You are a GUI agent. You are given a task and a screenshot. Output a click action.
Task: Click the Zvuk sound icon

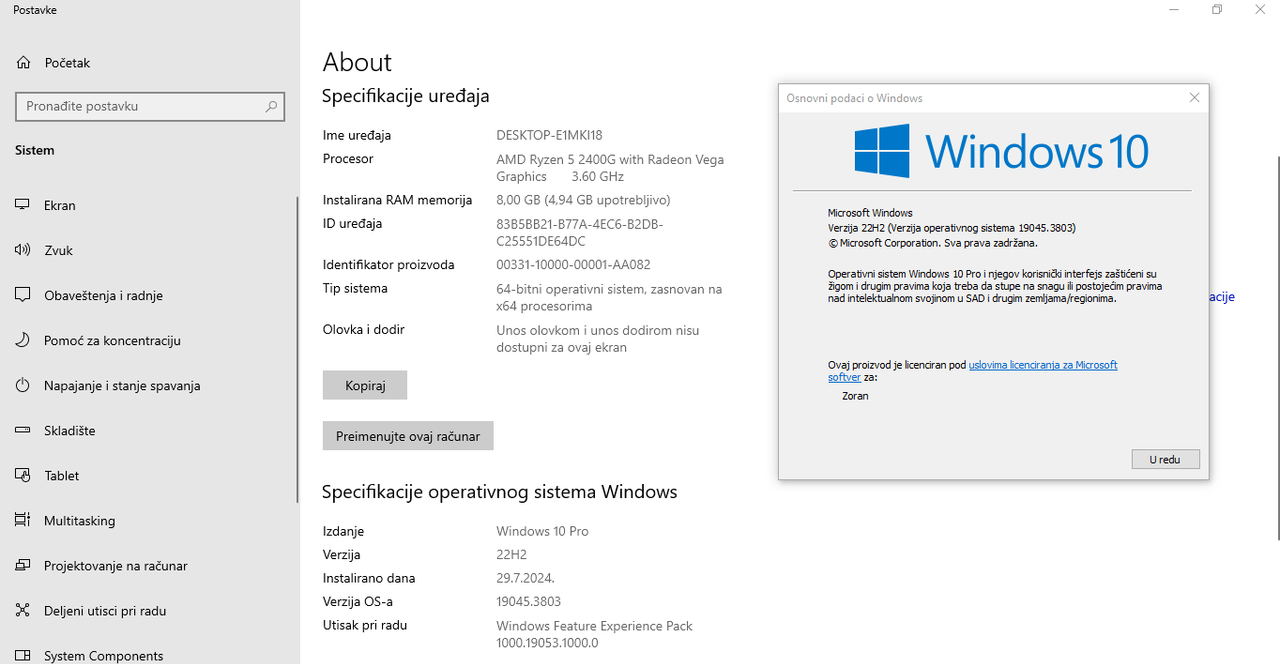point(23,250)
